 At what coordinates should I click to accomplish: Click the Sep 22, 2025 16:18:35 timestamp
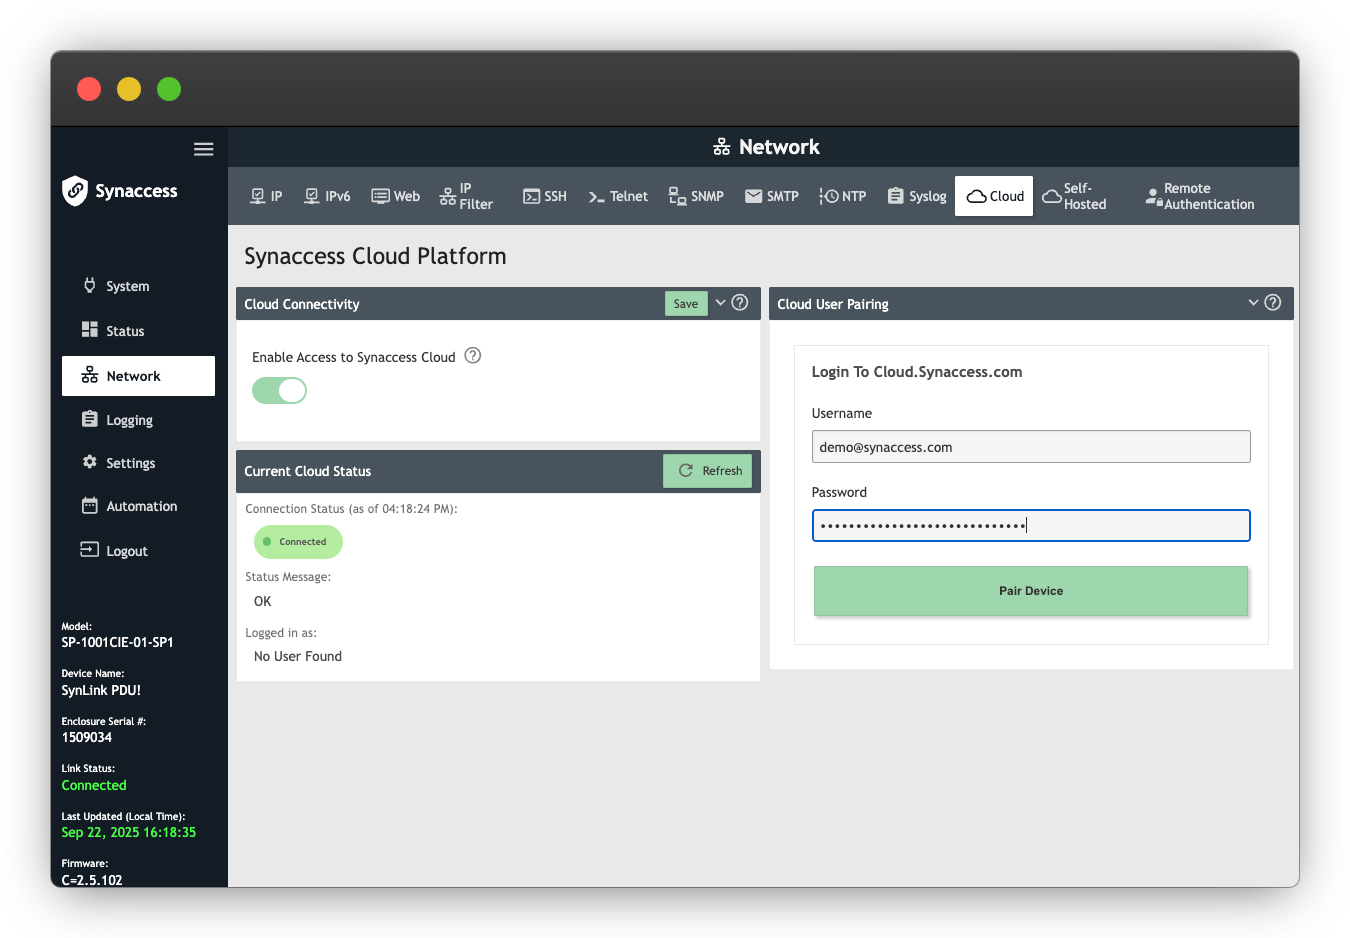pos(128,832)
